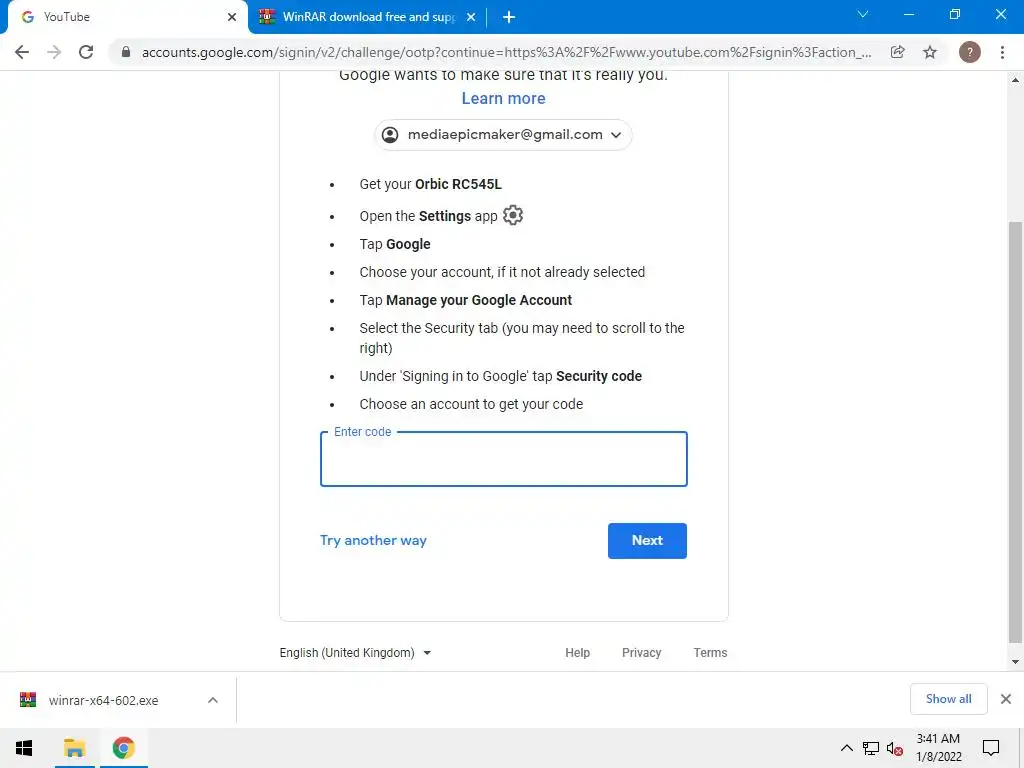Image resolution: width=1024 pixels, height=768 pixels.
Task: Reload the current page
Action: coord(86,52)
